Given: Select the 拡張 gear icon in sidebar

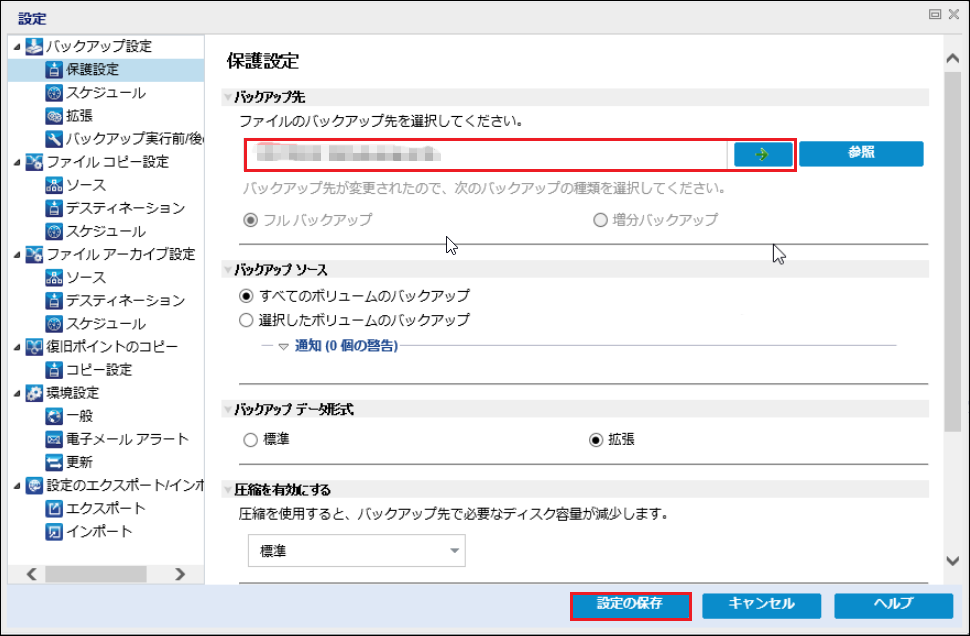Looking at the screenshot, I should [54, 116].
